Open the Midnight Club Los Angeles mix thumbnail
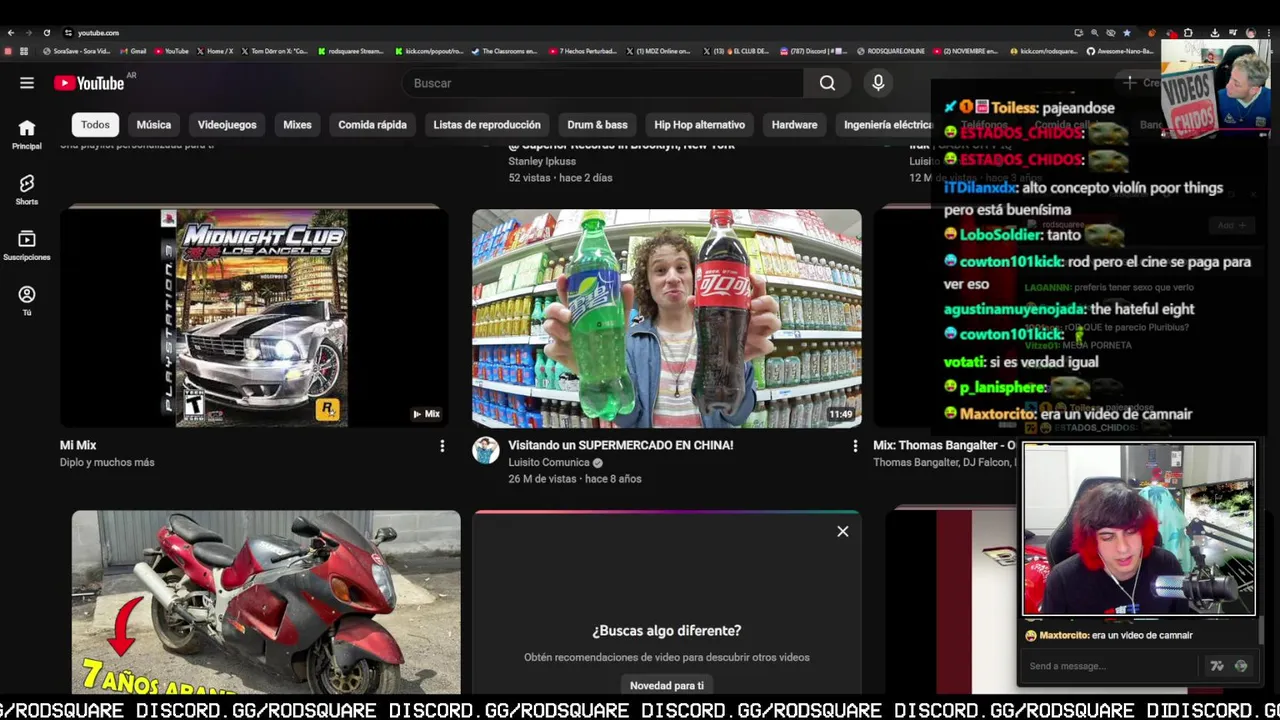This screenshot has height=720, width=1280. coord(254,318)
